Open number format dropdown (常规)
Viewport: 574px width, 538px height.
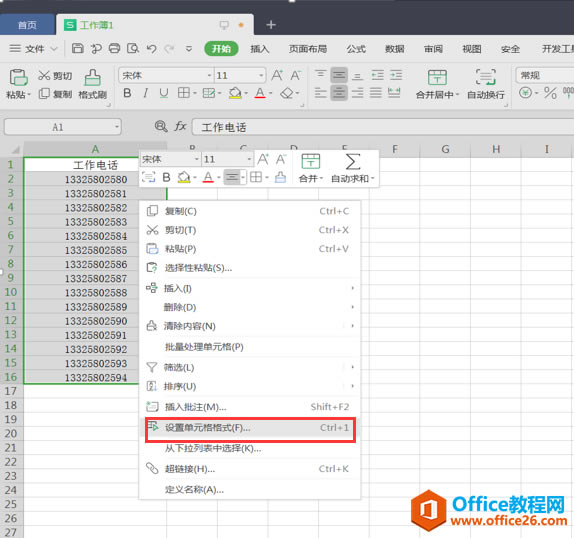pos(545,75)
